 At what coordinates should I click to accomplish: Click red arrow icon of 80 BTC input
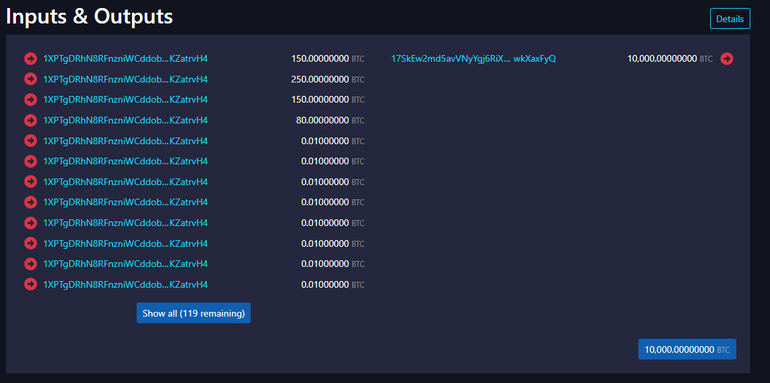tap(30, 120)
